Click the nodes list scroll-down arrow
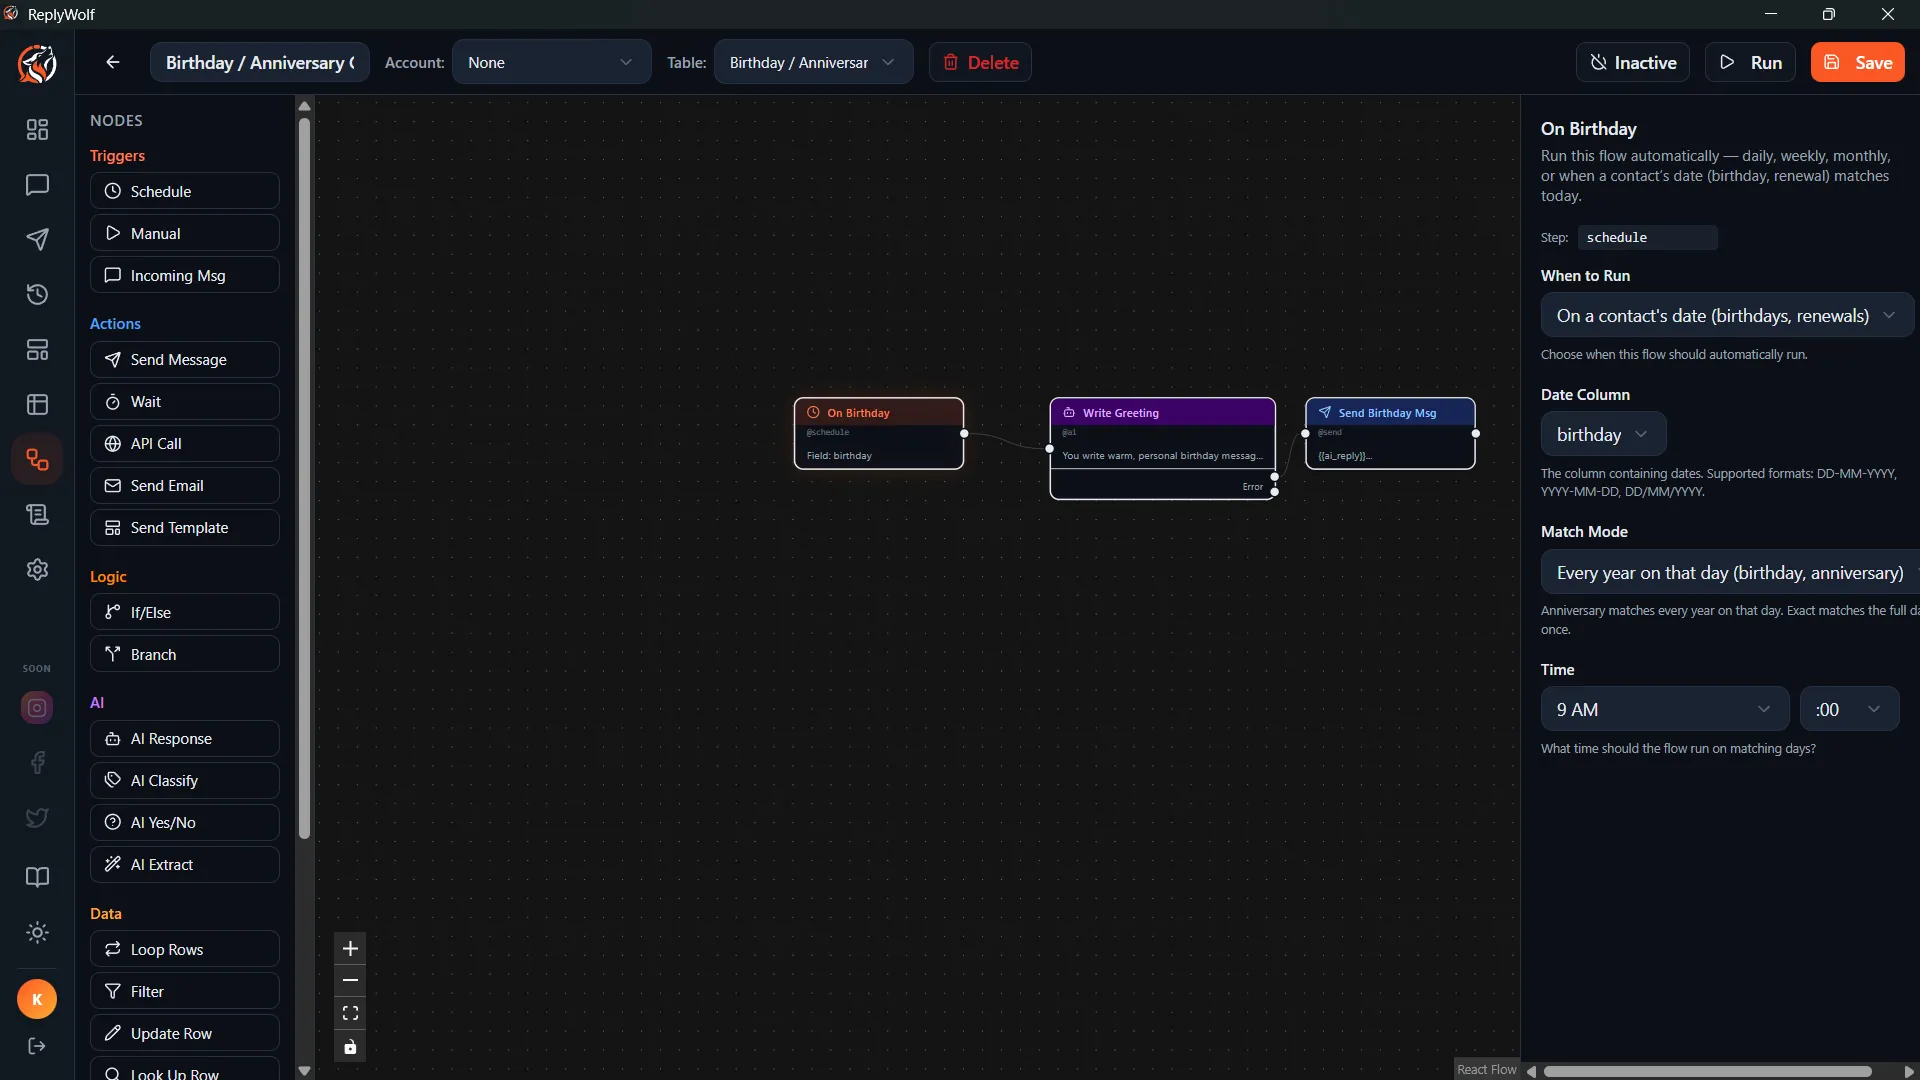Viewport: 1920px width, 1080px height. pos(304,1070)
